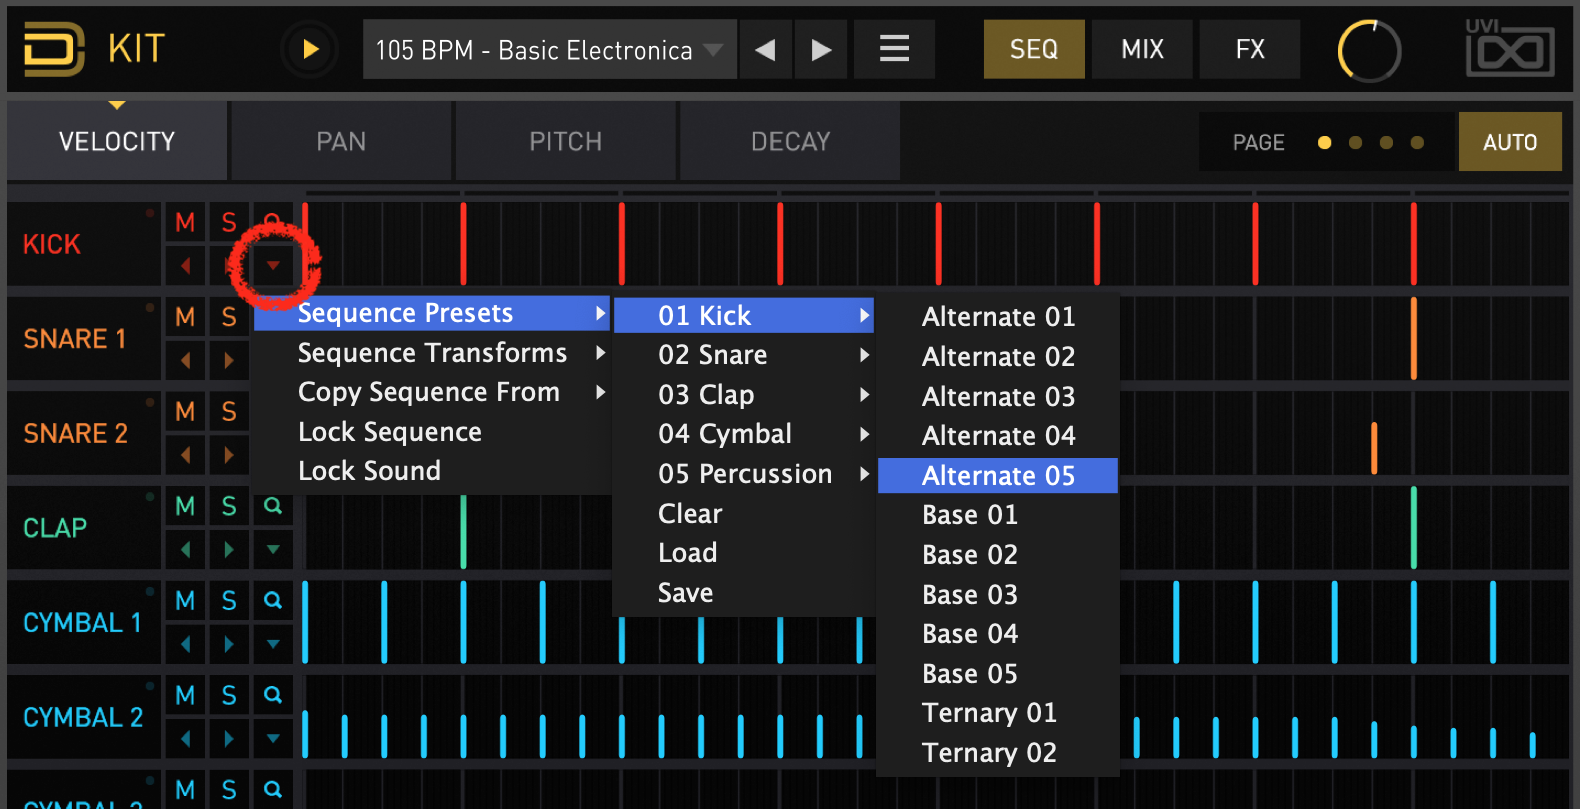Shift CYMBAL 1 sequence left

(x=185, y=644)
